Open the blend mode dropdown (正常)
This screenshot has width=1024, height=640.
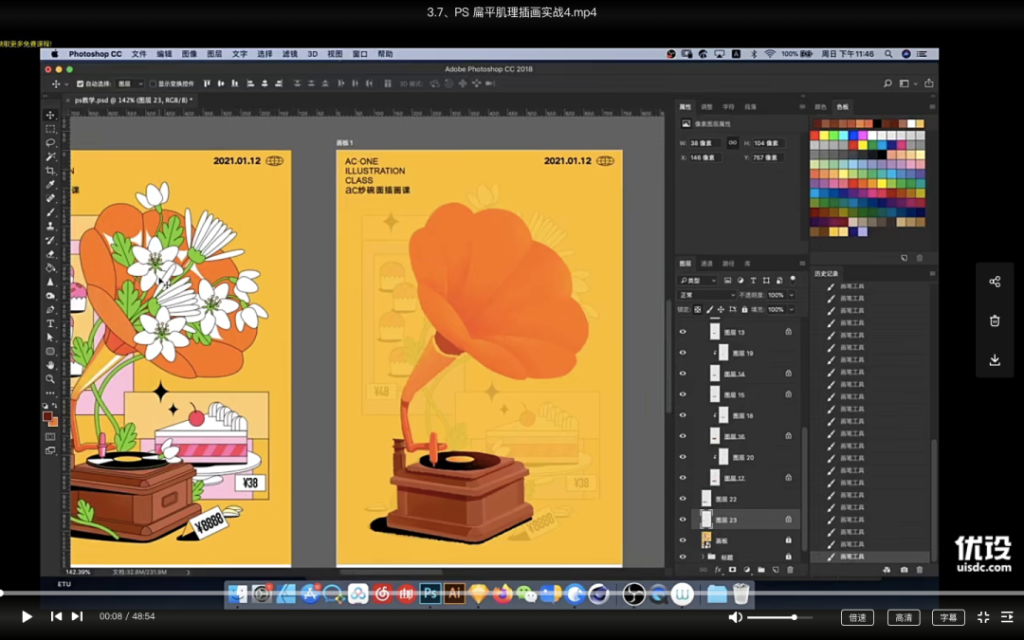coord(706,296)
